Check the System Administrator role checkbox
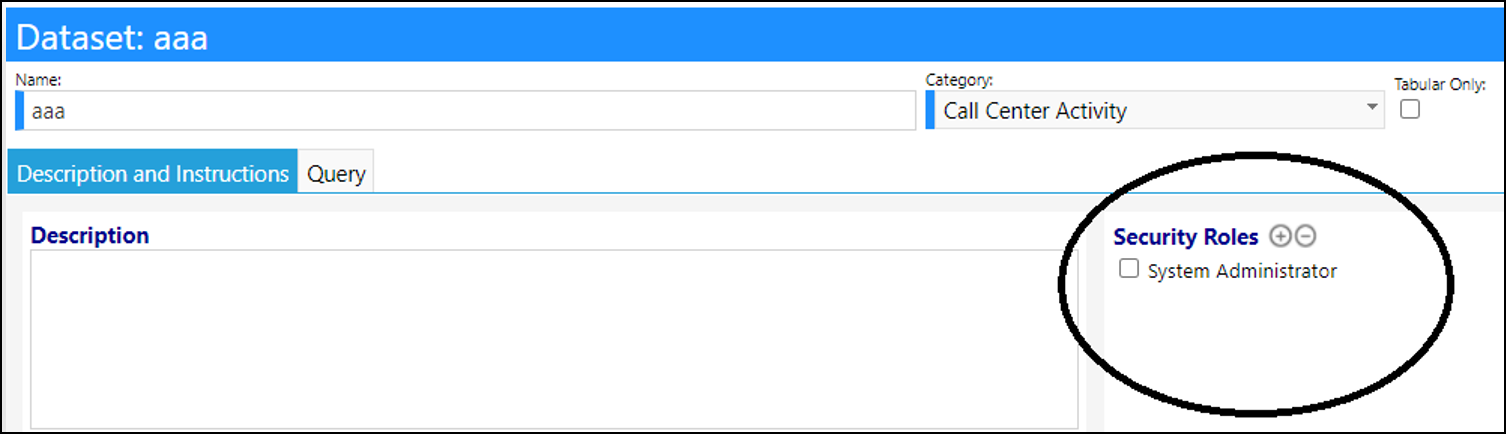The width and height of the screenshot is (1506, 434). coord(1129,269)
